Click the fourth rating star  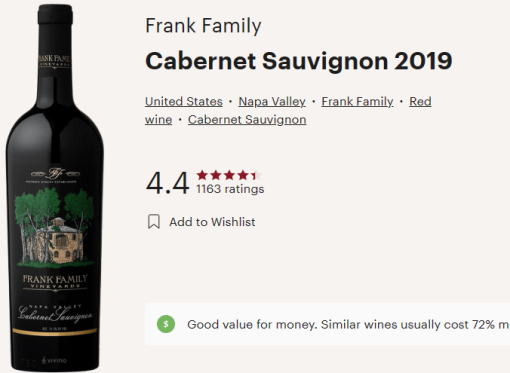coord(243,175)
